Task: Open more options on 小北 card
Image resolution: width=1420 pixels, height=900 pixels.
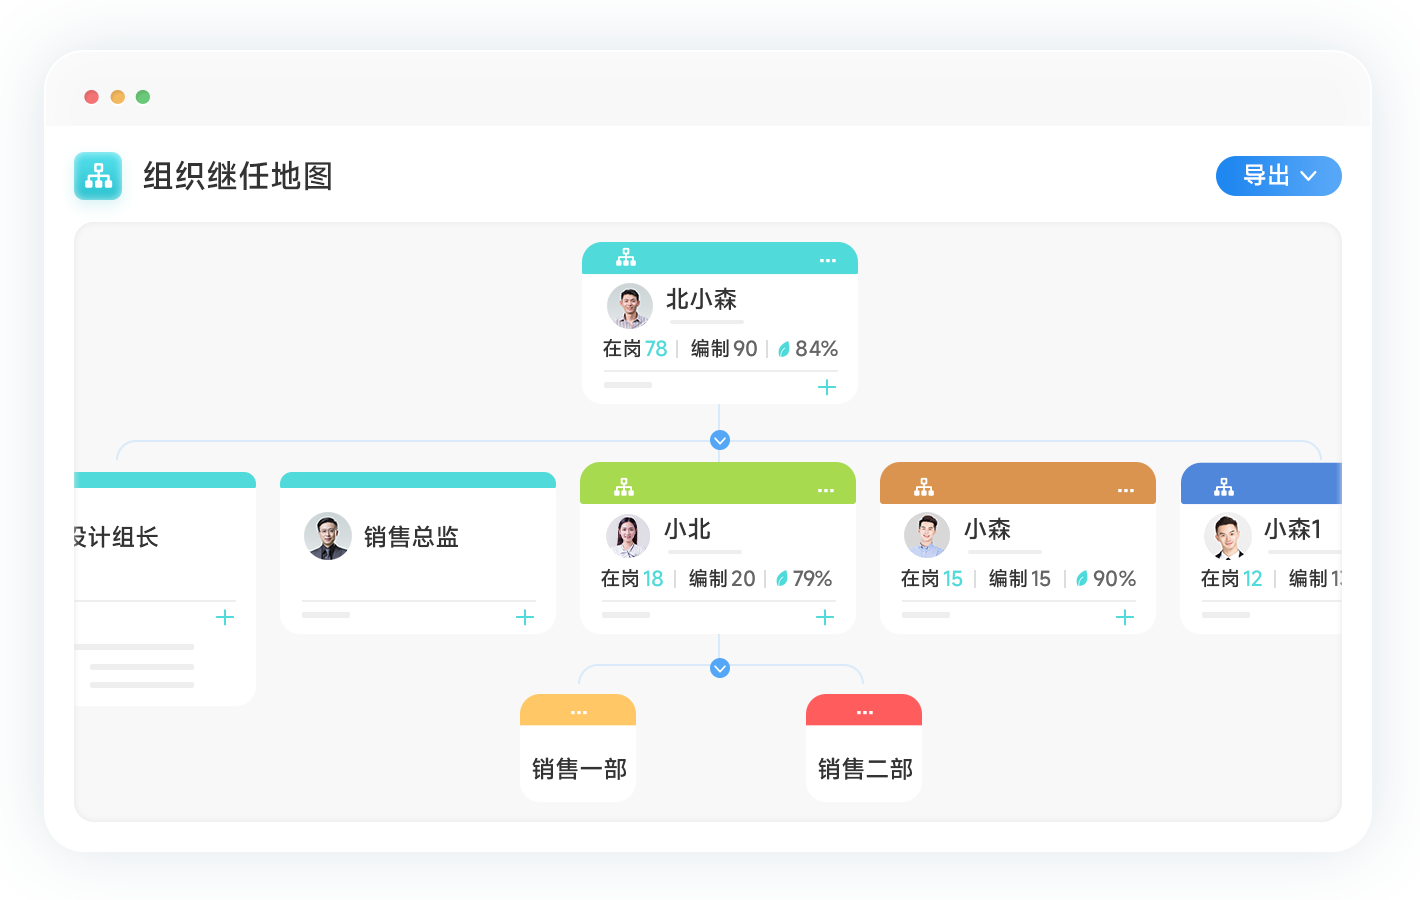Action: pyautogui.click(x=826, y=490)
